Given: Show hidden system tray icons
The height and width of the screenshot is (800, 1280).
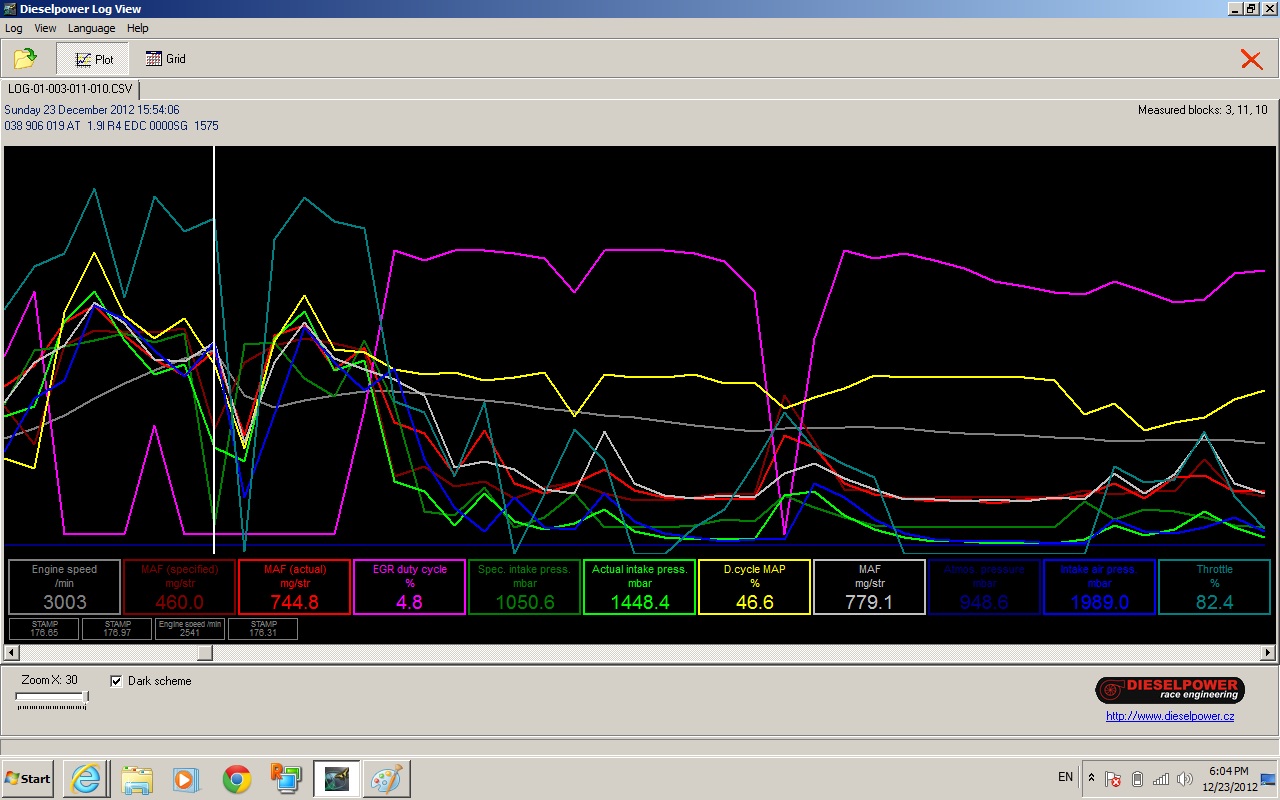Looking at the screenshot, I should click(x=1091, y=778).
